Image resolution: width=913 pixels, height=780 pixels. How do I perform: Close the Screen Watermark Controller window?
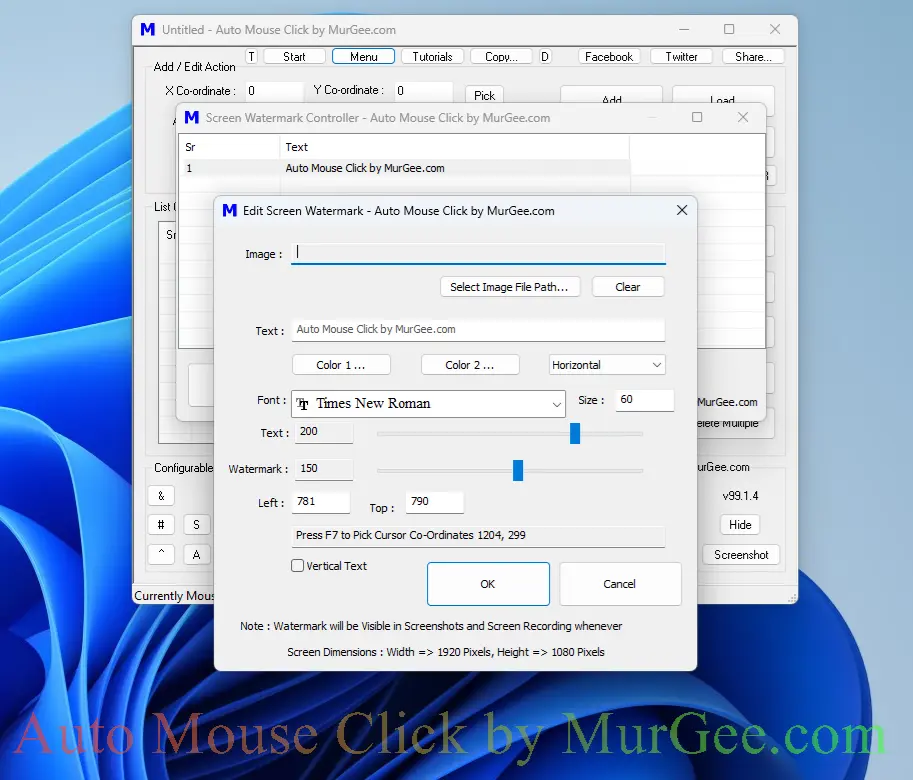pos(743,117)
